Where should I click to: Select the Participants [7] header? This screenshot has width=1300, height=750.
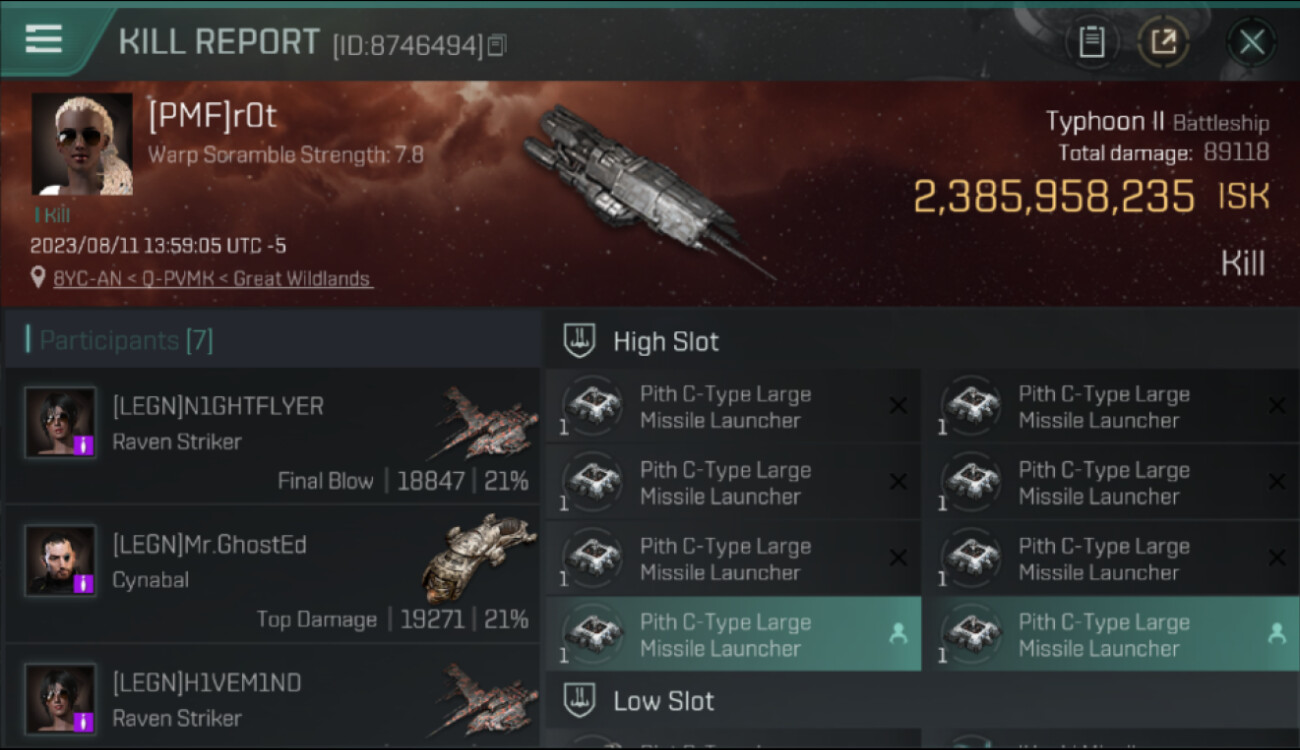point(125,341)
